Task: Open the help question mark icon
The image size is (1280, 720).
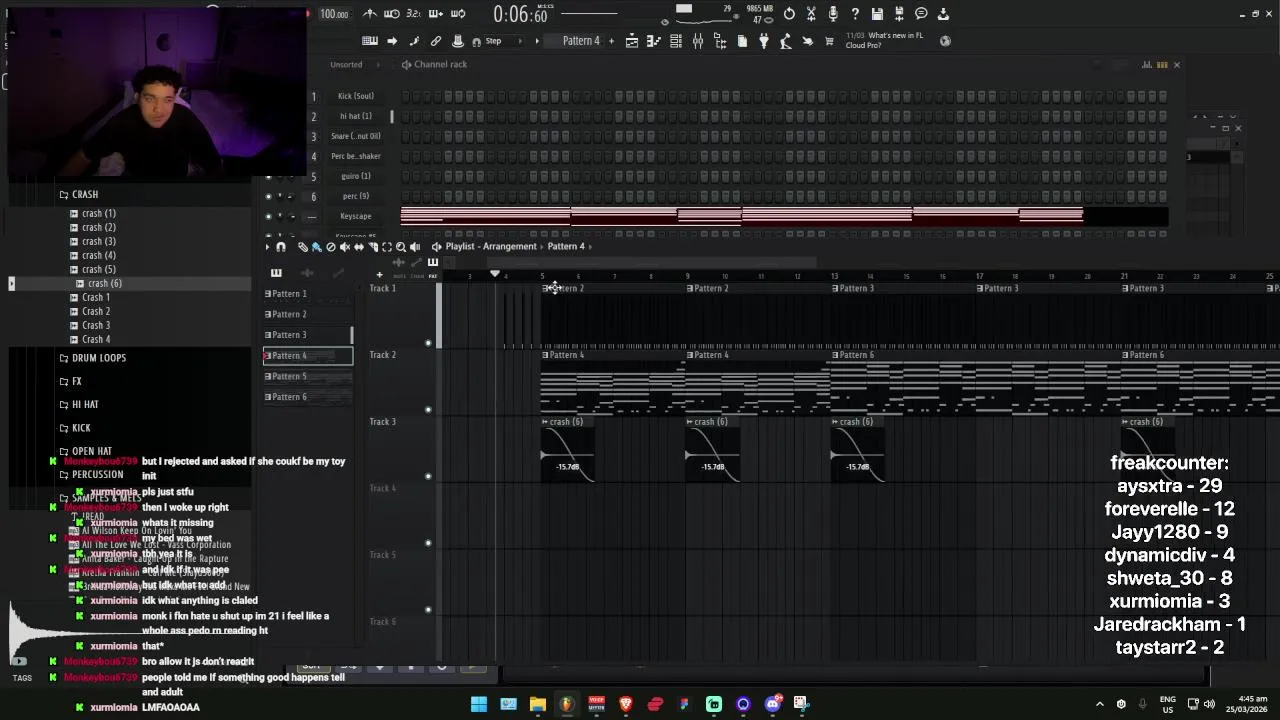Action: click(x=855, y=14)
